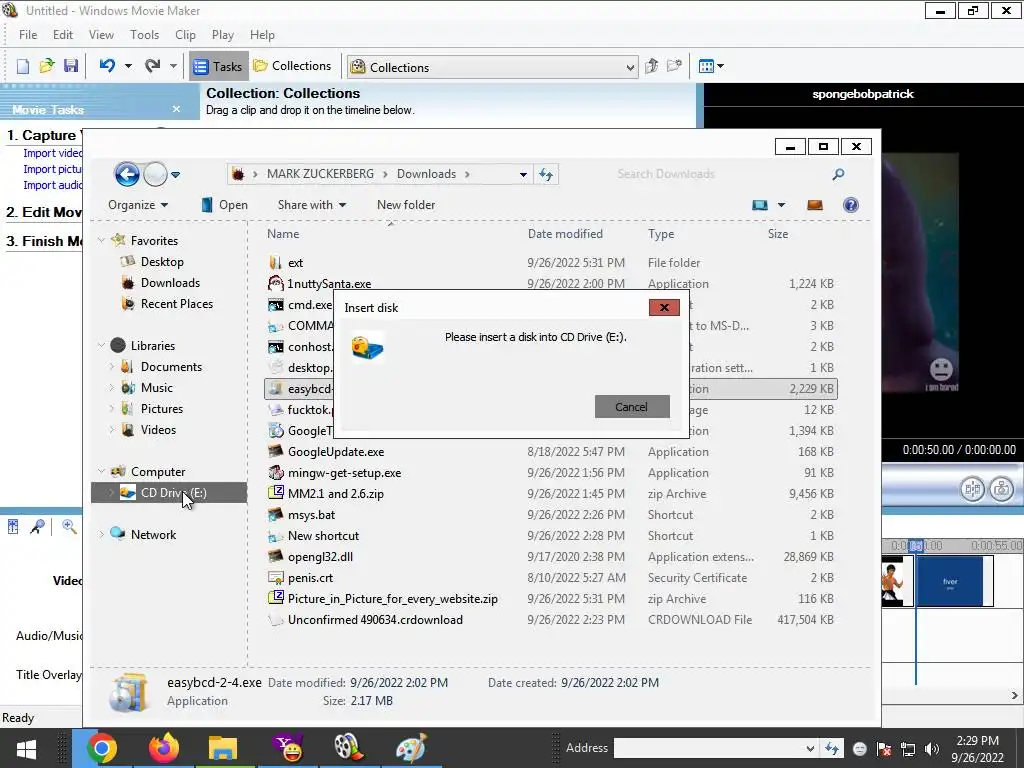Open the Tools menu
Screen dimensions: 1024x768
pos(144,35)
